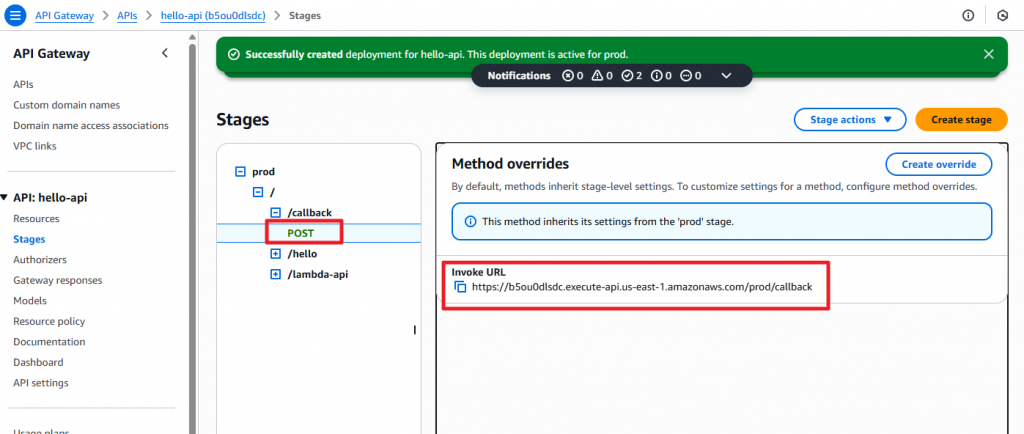The image size is (1024, 434).
Task: Open the Stage actions dropdown
Action: tap(850, 119)
